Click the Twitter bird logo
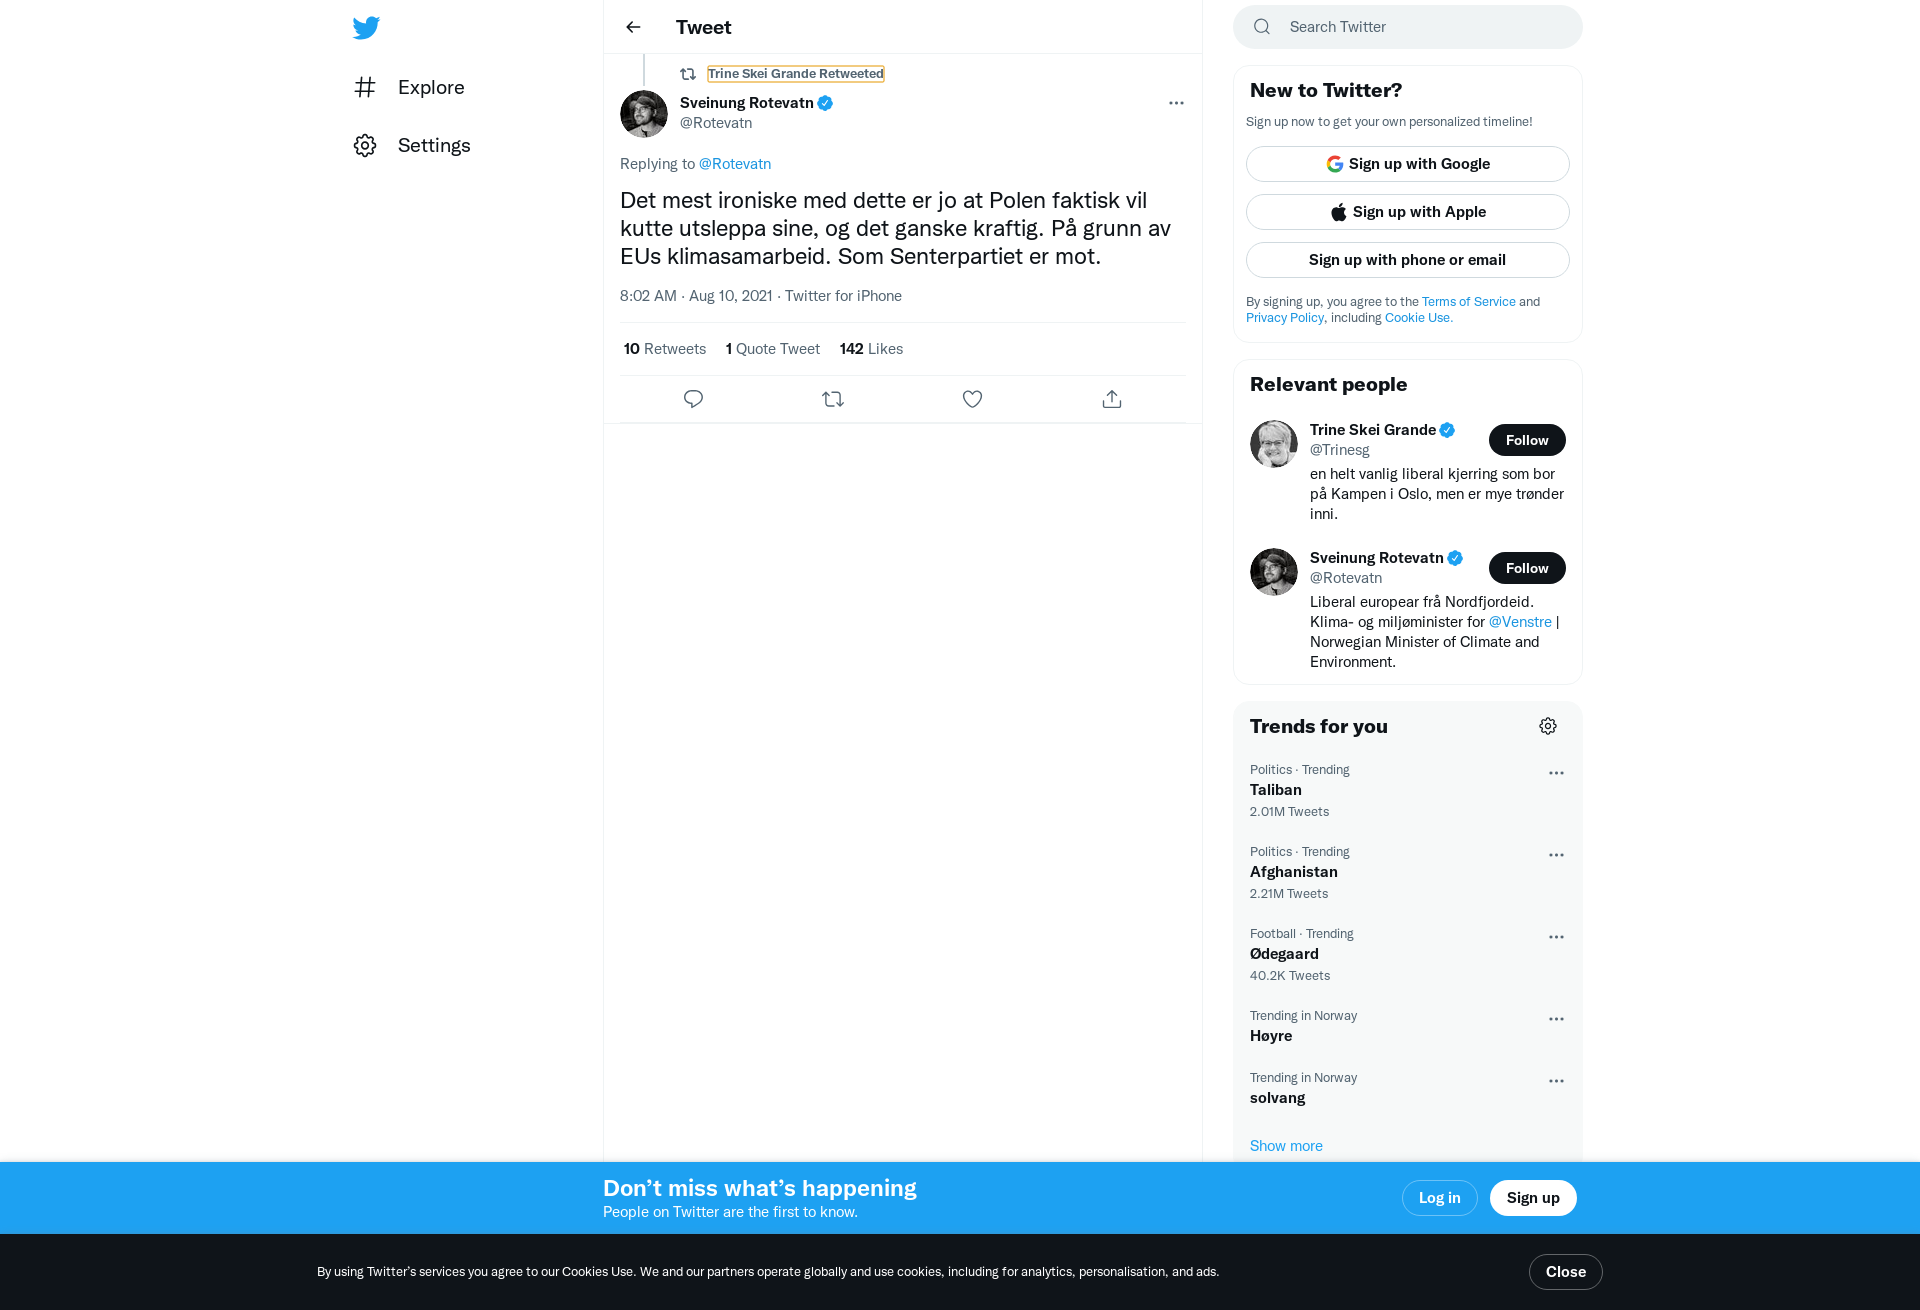The width and height of the screenshot is (1920, 1310). click(x=366, y=27)
